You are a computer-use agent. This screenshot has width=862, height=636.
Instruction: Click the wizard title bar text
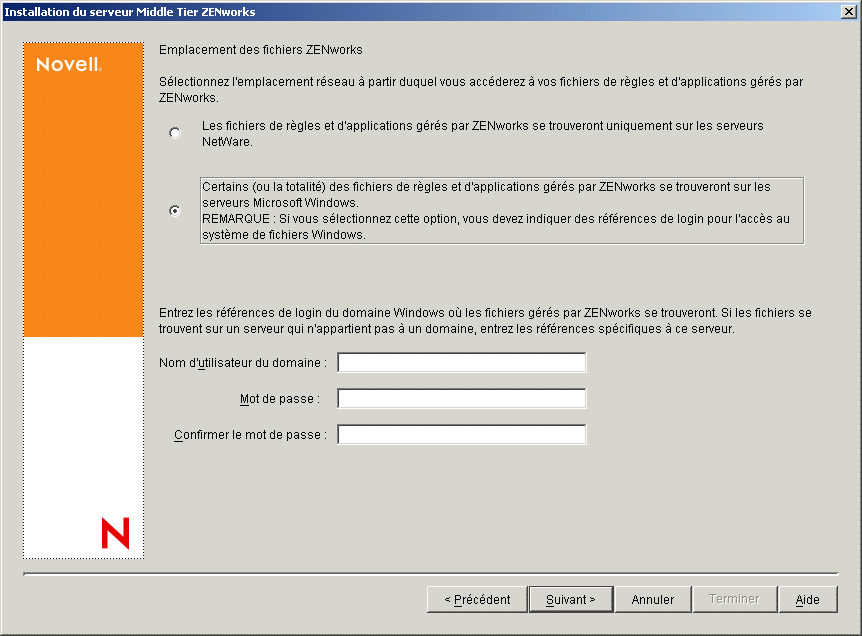point(130,11)
